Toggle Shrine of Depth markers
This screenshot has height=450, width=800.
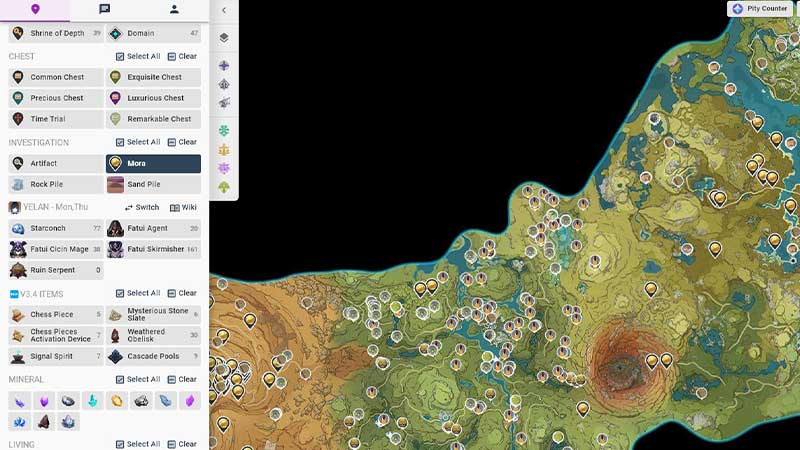(x=56, y=33)
